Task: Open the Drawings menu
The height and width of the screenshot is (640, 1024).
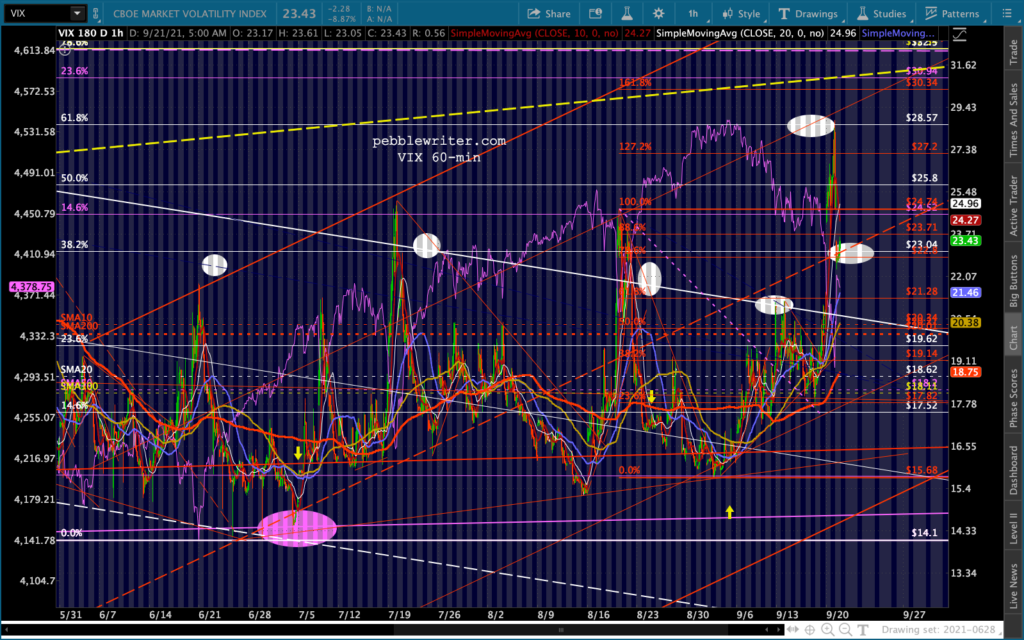Action: (810, 14)
